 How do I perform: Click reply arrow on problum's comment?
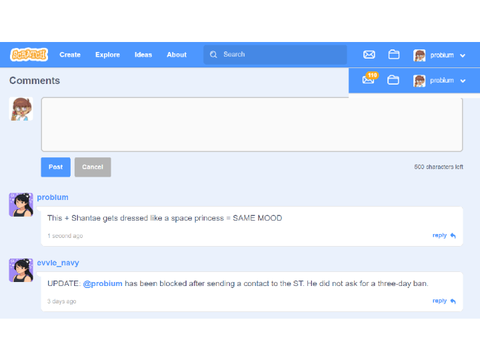(453, 236)
